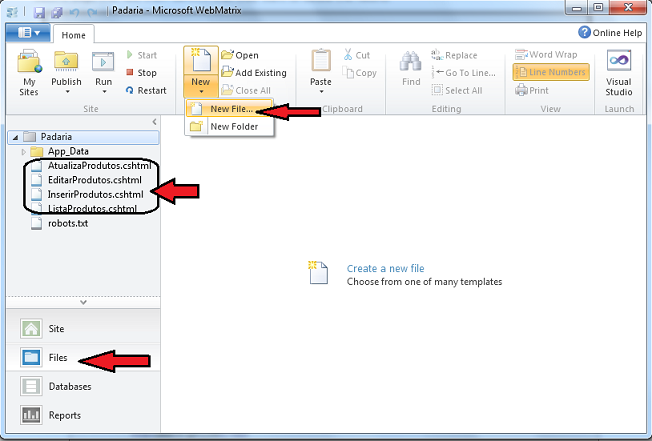Open Online Help
652x441 pixels.
click(x=610, y=32)
